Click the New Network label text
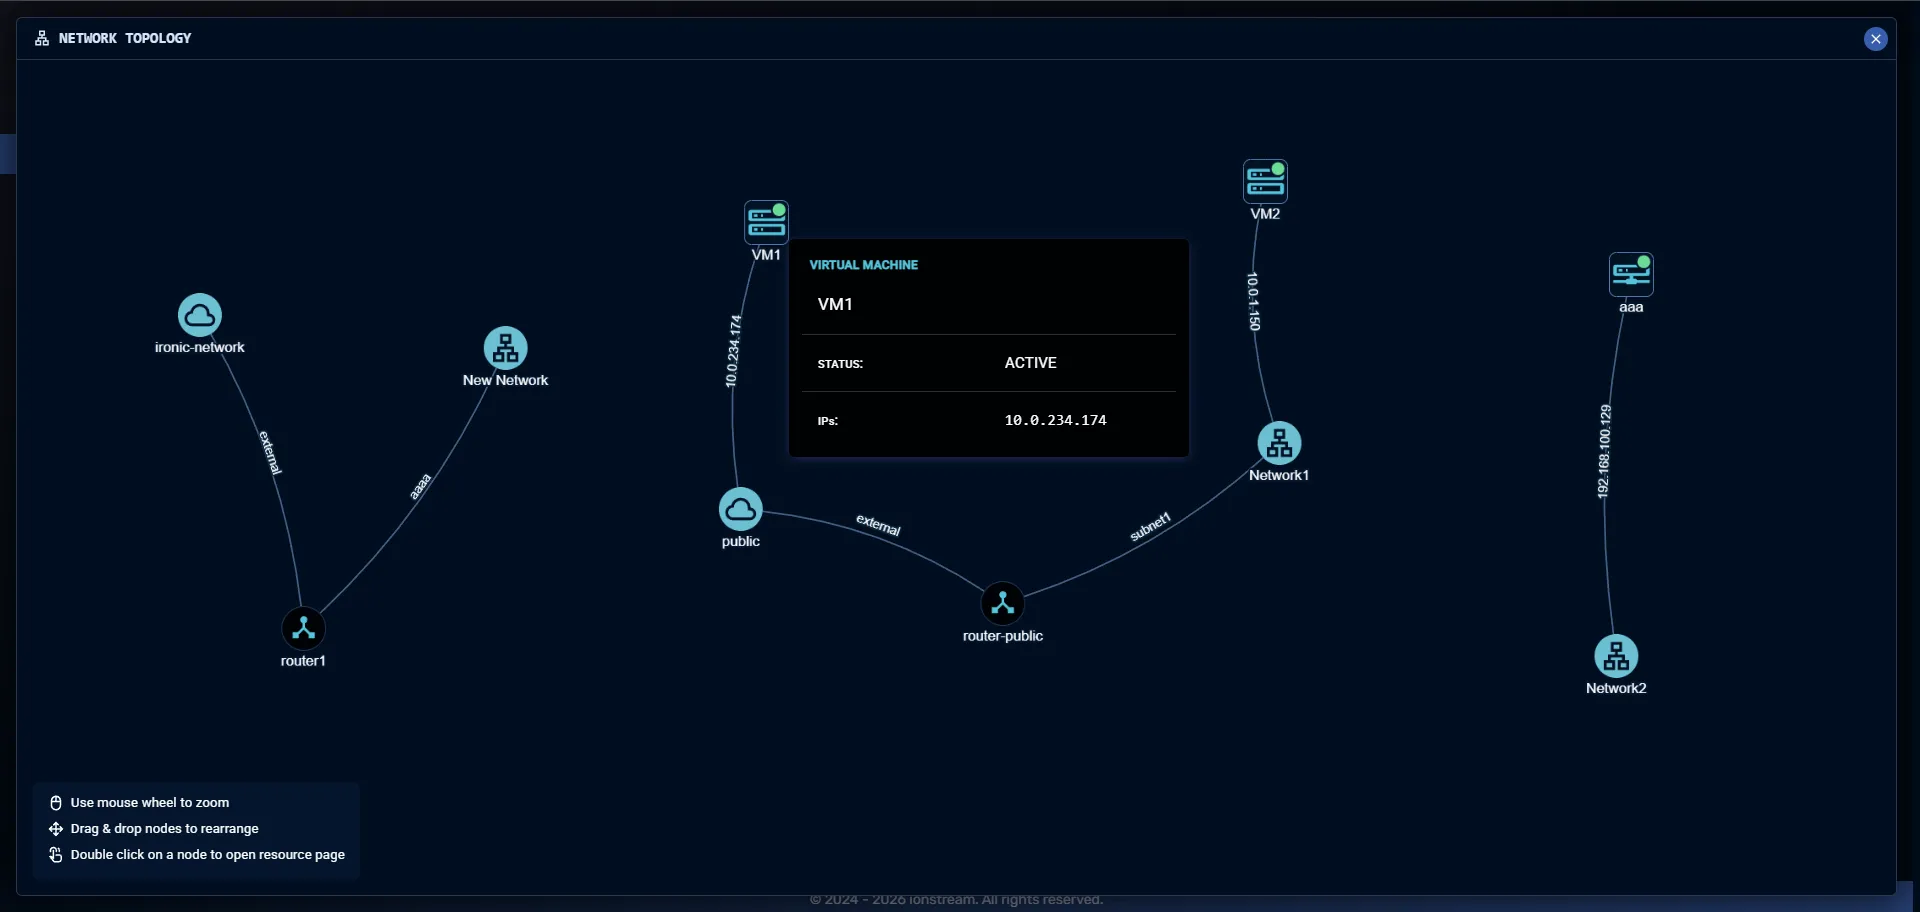The height and width of the screenshot is (912, 1920). (506, 380)
